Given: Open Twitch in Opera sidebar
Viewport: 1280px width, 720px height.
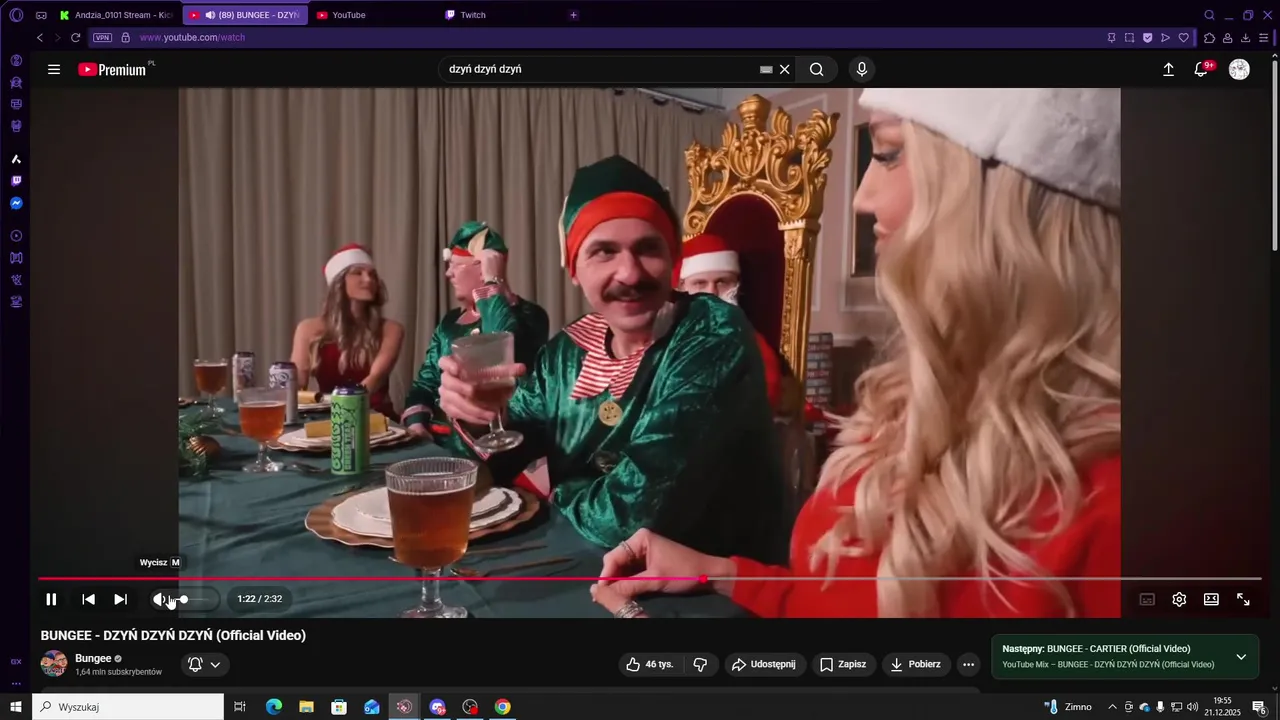Looking at the screenshot, I should coord(16,181).
